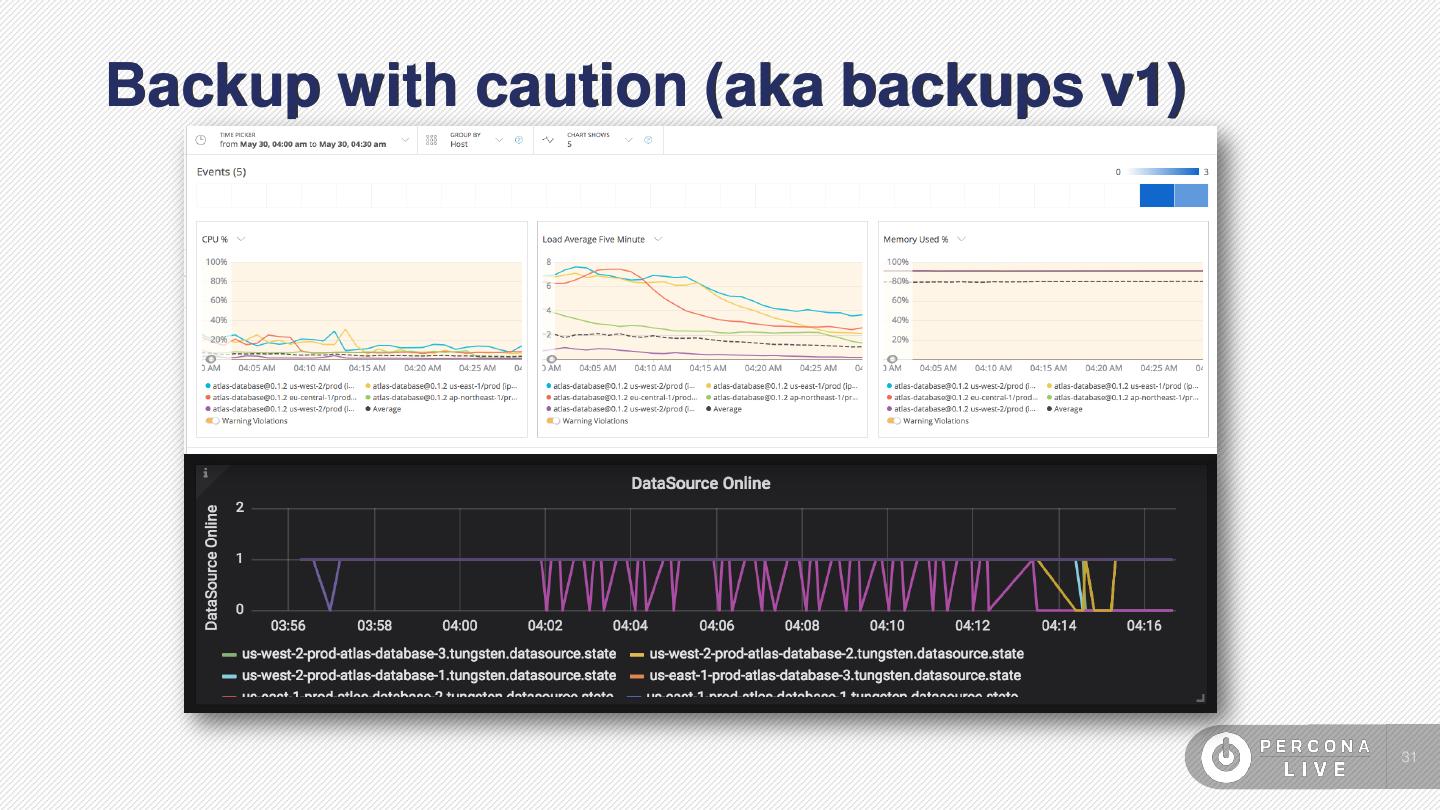Image resolution: width=1440 pixels, height=810 pixels.
Task: Expand the Memory Used % metric dropdown
Action: (x=961, y=239)
